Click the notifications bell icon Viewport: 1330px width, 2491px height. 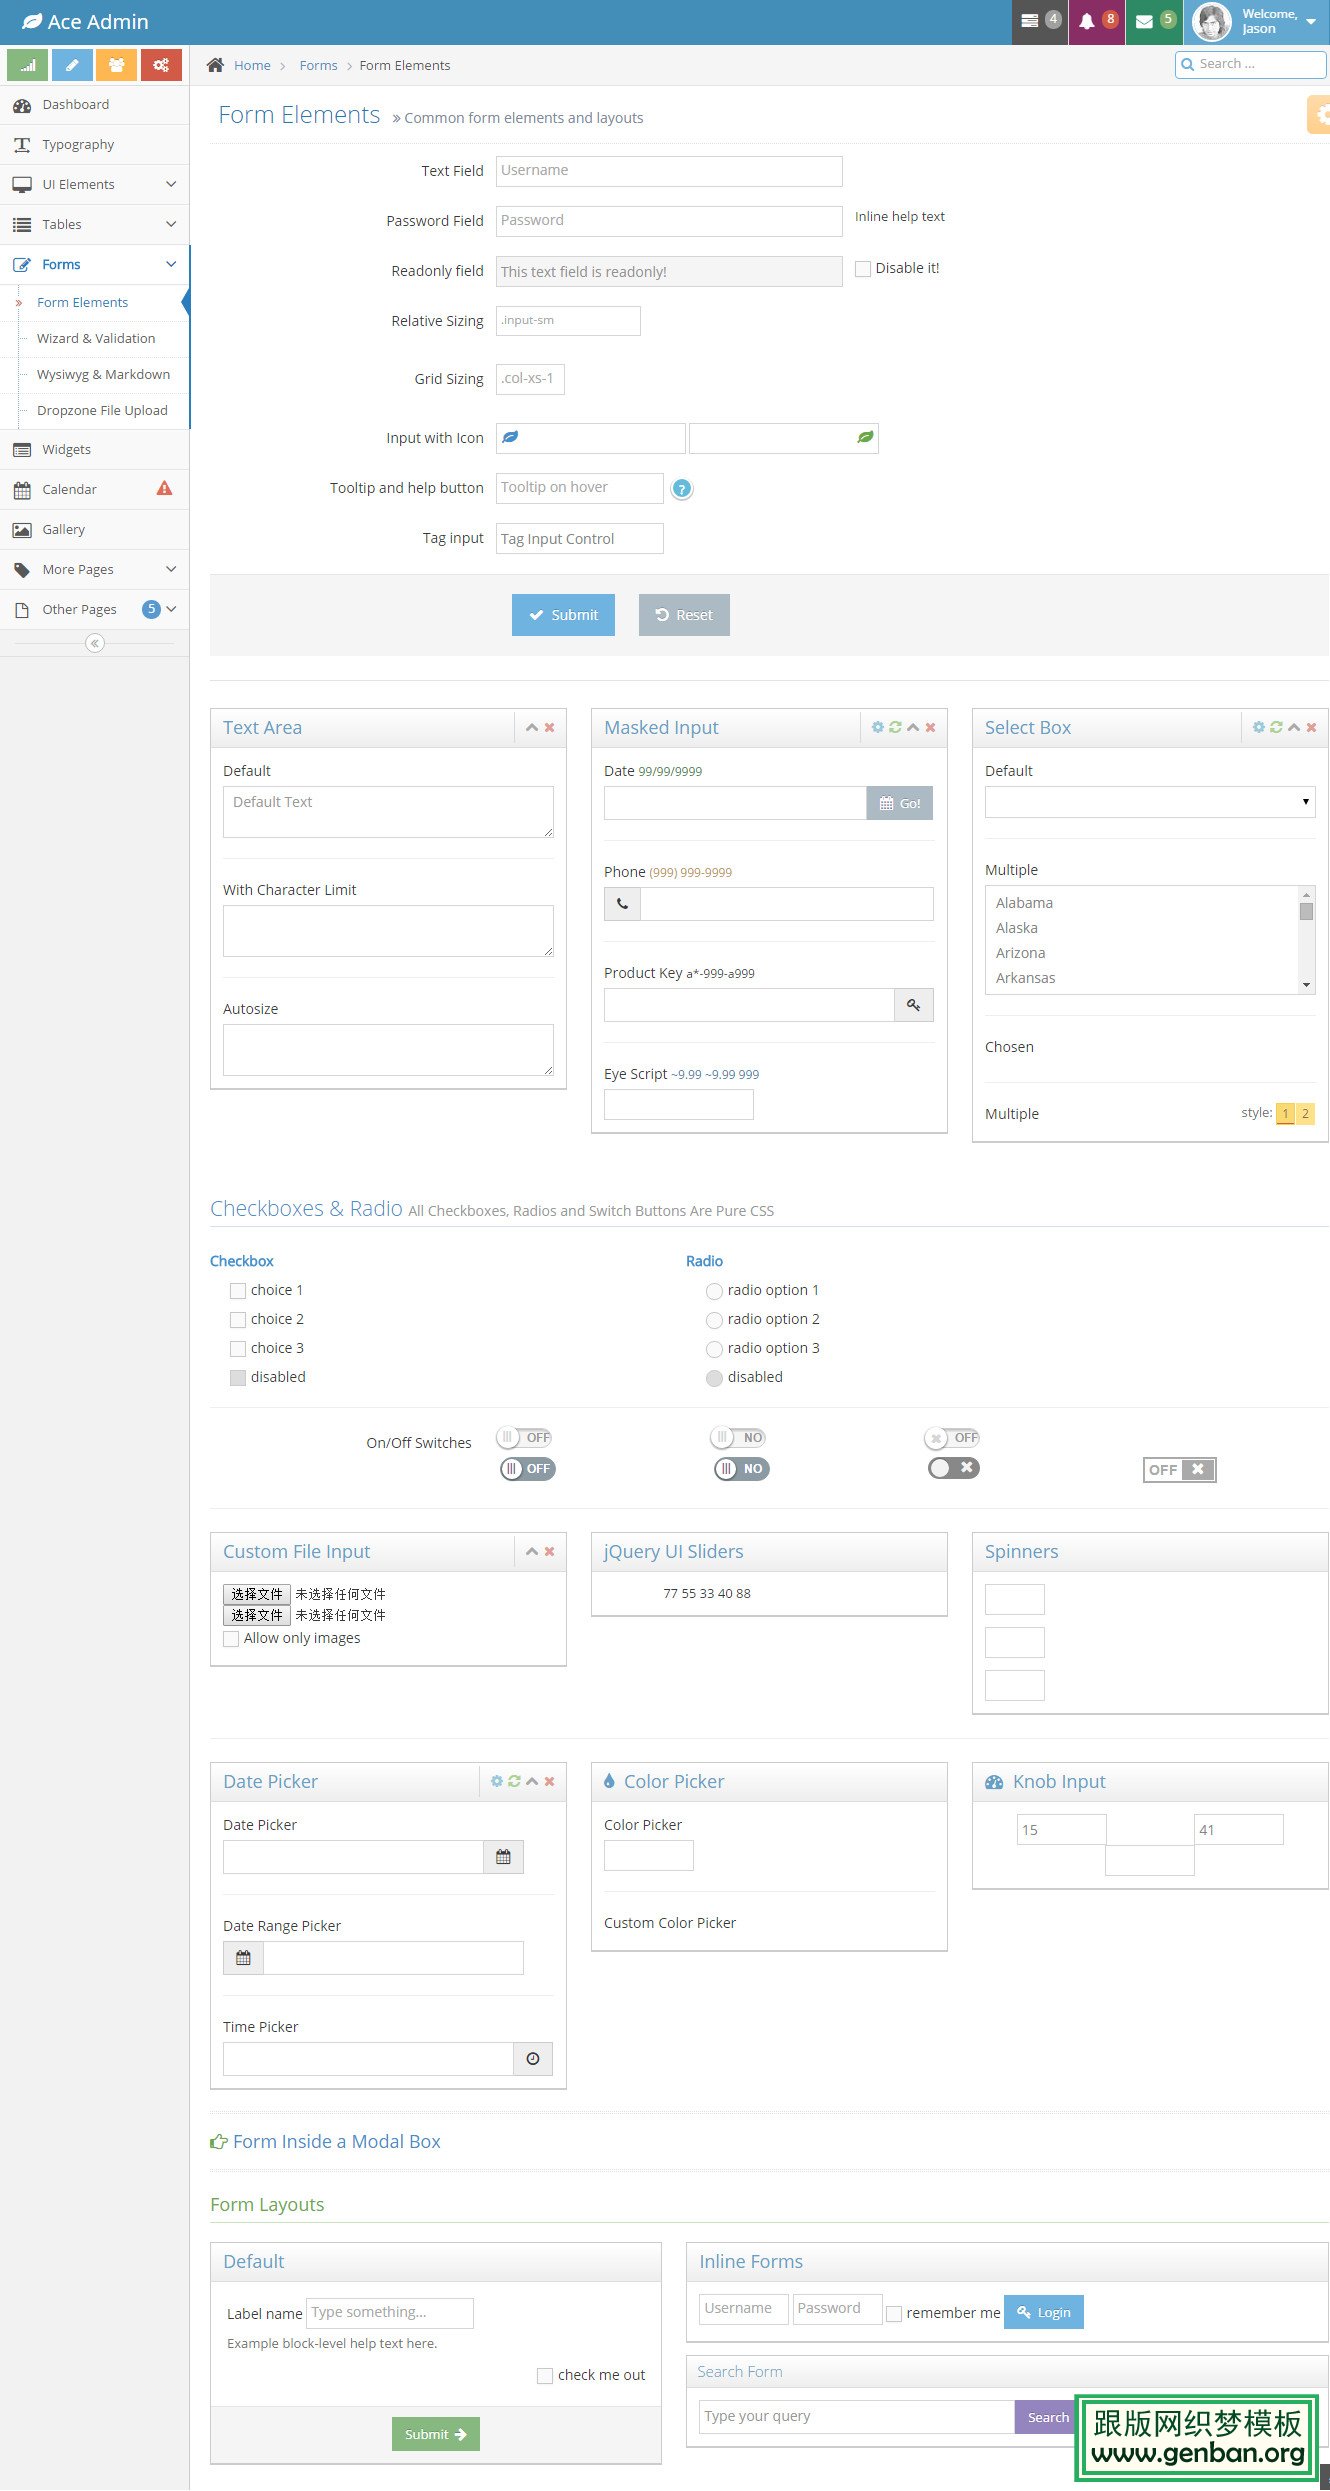(x=1086, y=21)
